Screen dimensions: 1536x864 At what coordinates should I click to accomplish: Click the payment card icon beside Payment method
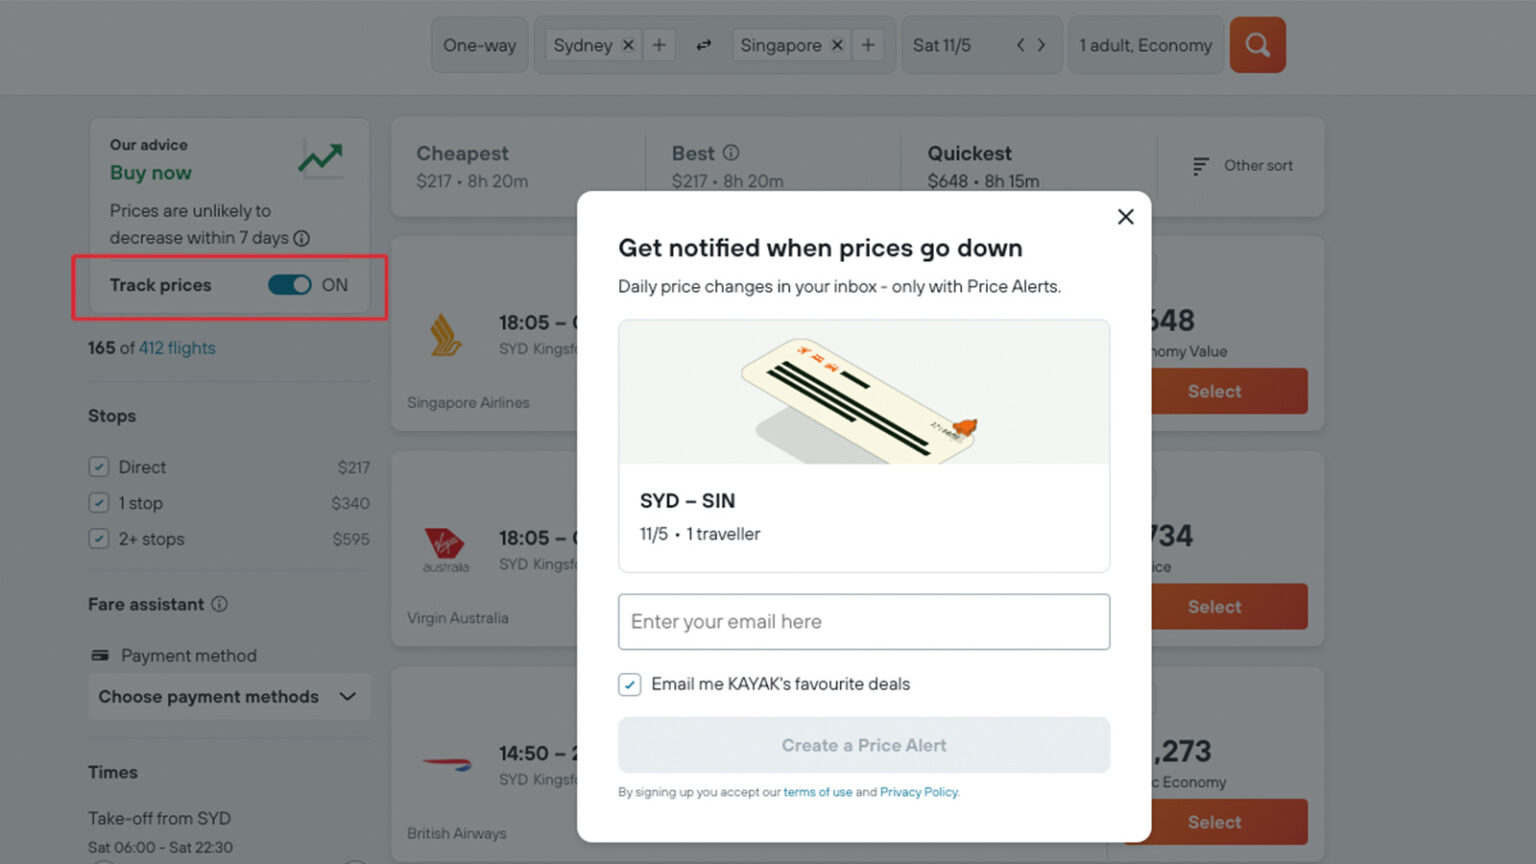click(x=101, y=655)
